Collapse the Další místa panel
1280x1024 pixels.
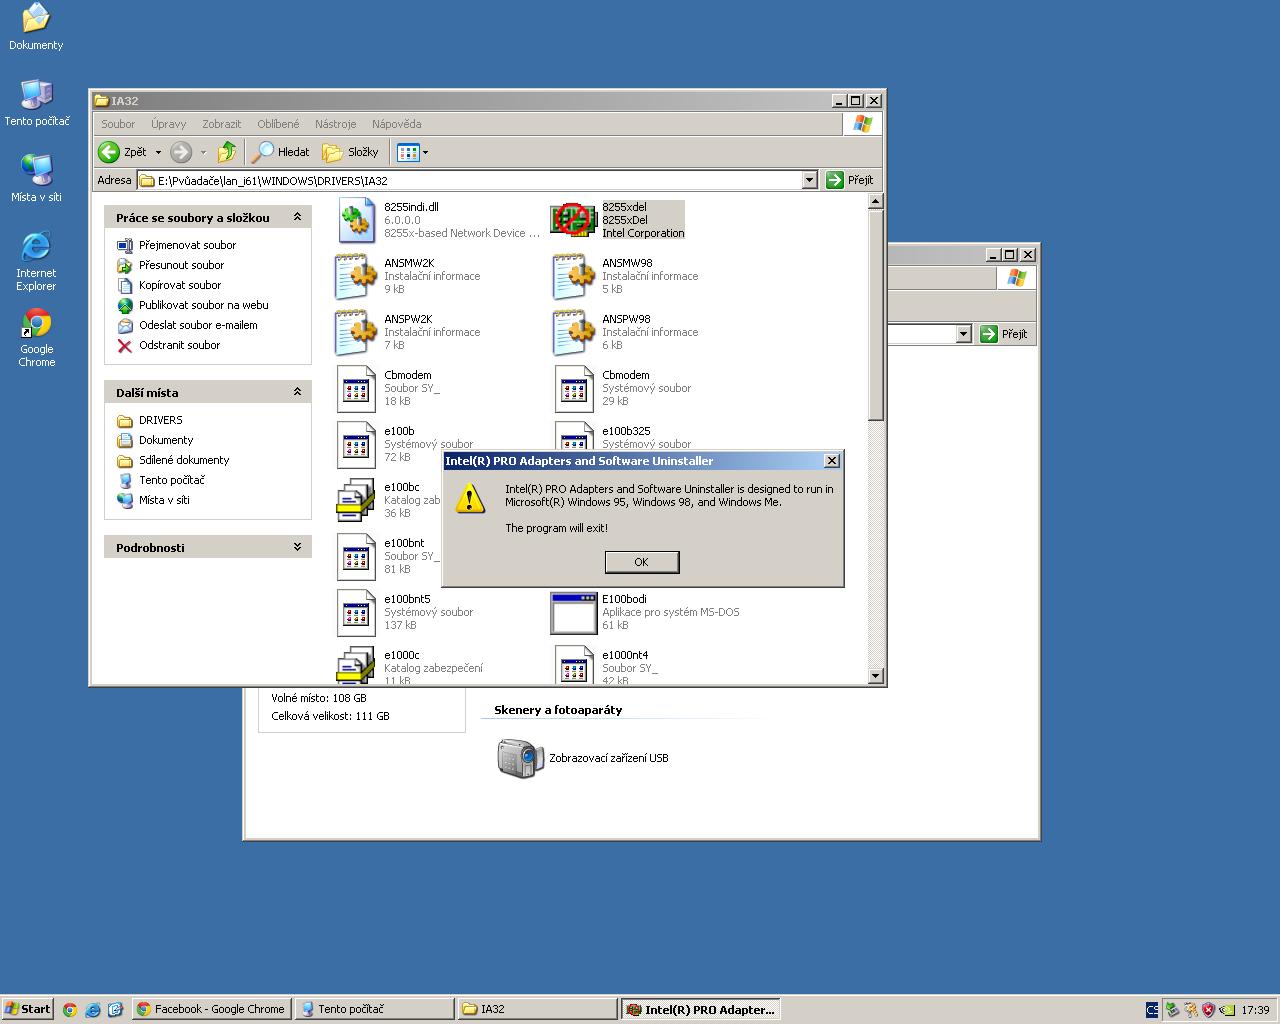297,392
